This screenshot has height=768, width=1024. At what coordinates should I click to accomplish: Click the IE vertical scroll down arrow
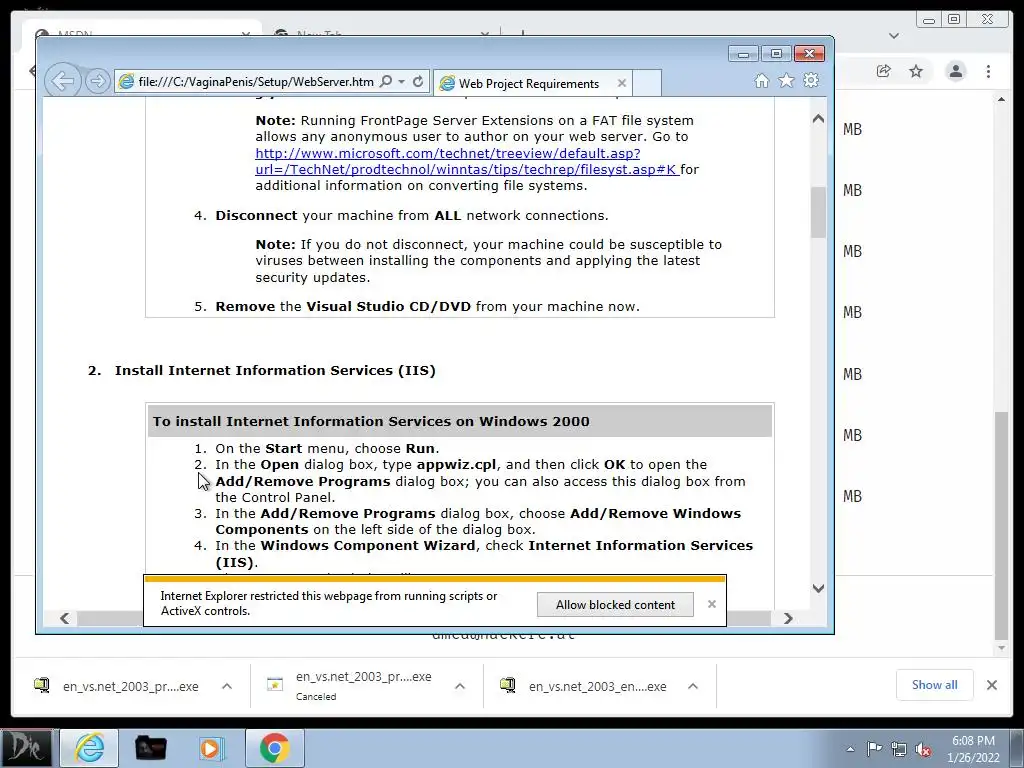click(818, 588)
